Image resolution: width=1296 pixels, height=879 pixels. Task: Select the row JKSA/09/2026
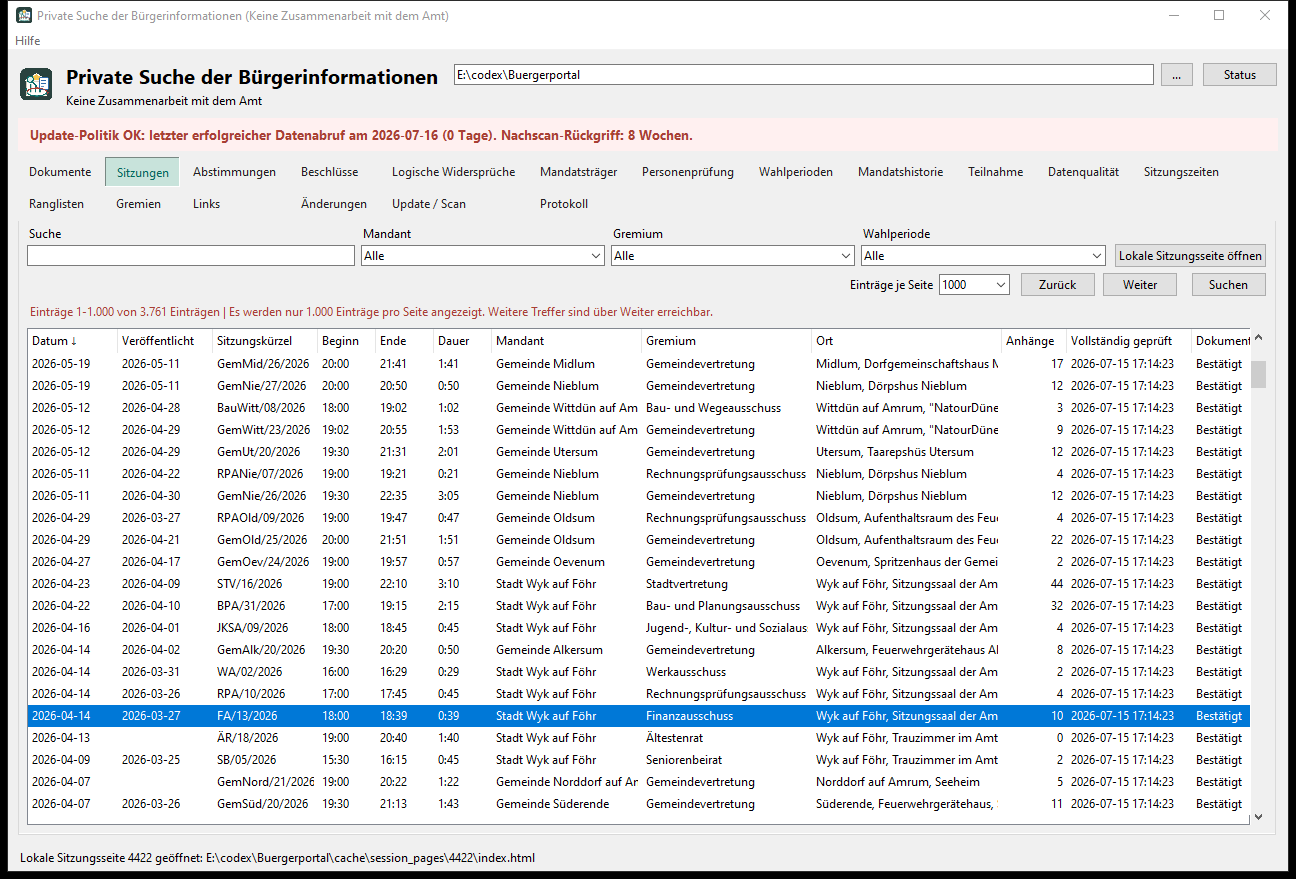click(x=639, y=628)
